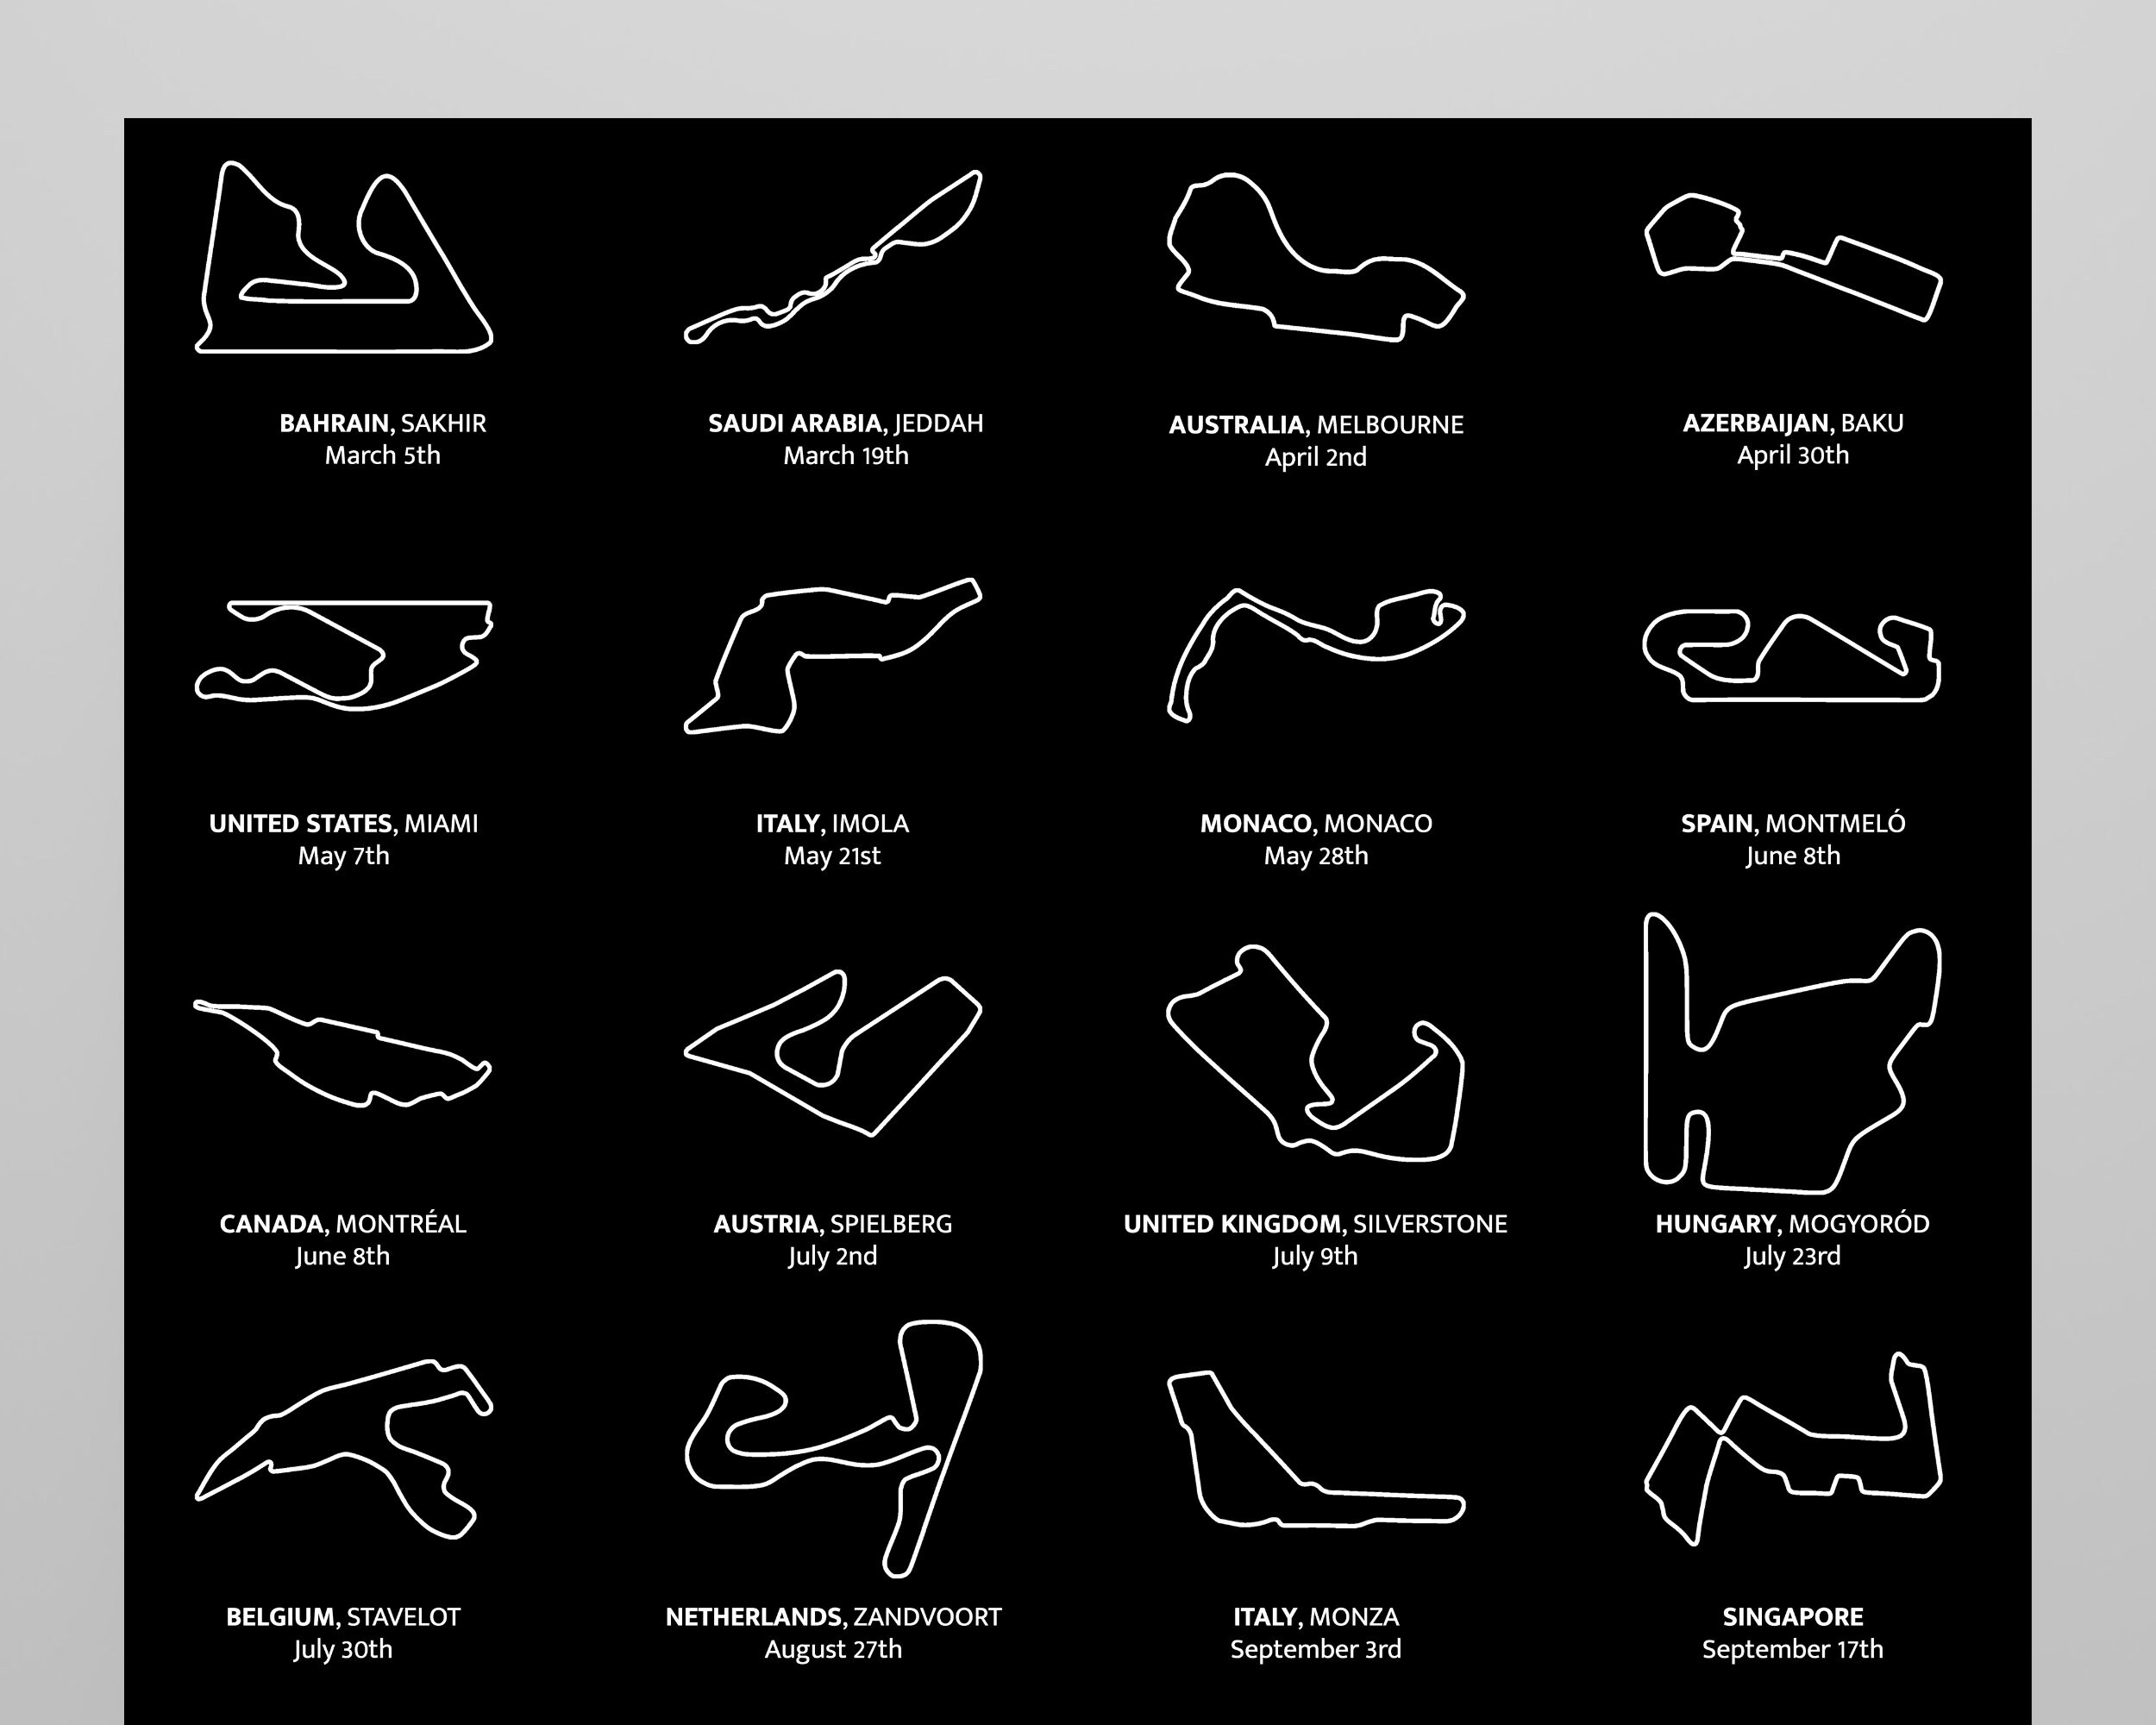
Task: Select the Australia Melbourne track outline
Action: coord(1316,257)
